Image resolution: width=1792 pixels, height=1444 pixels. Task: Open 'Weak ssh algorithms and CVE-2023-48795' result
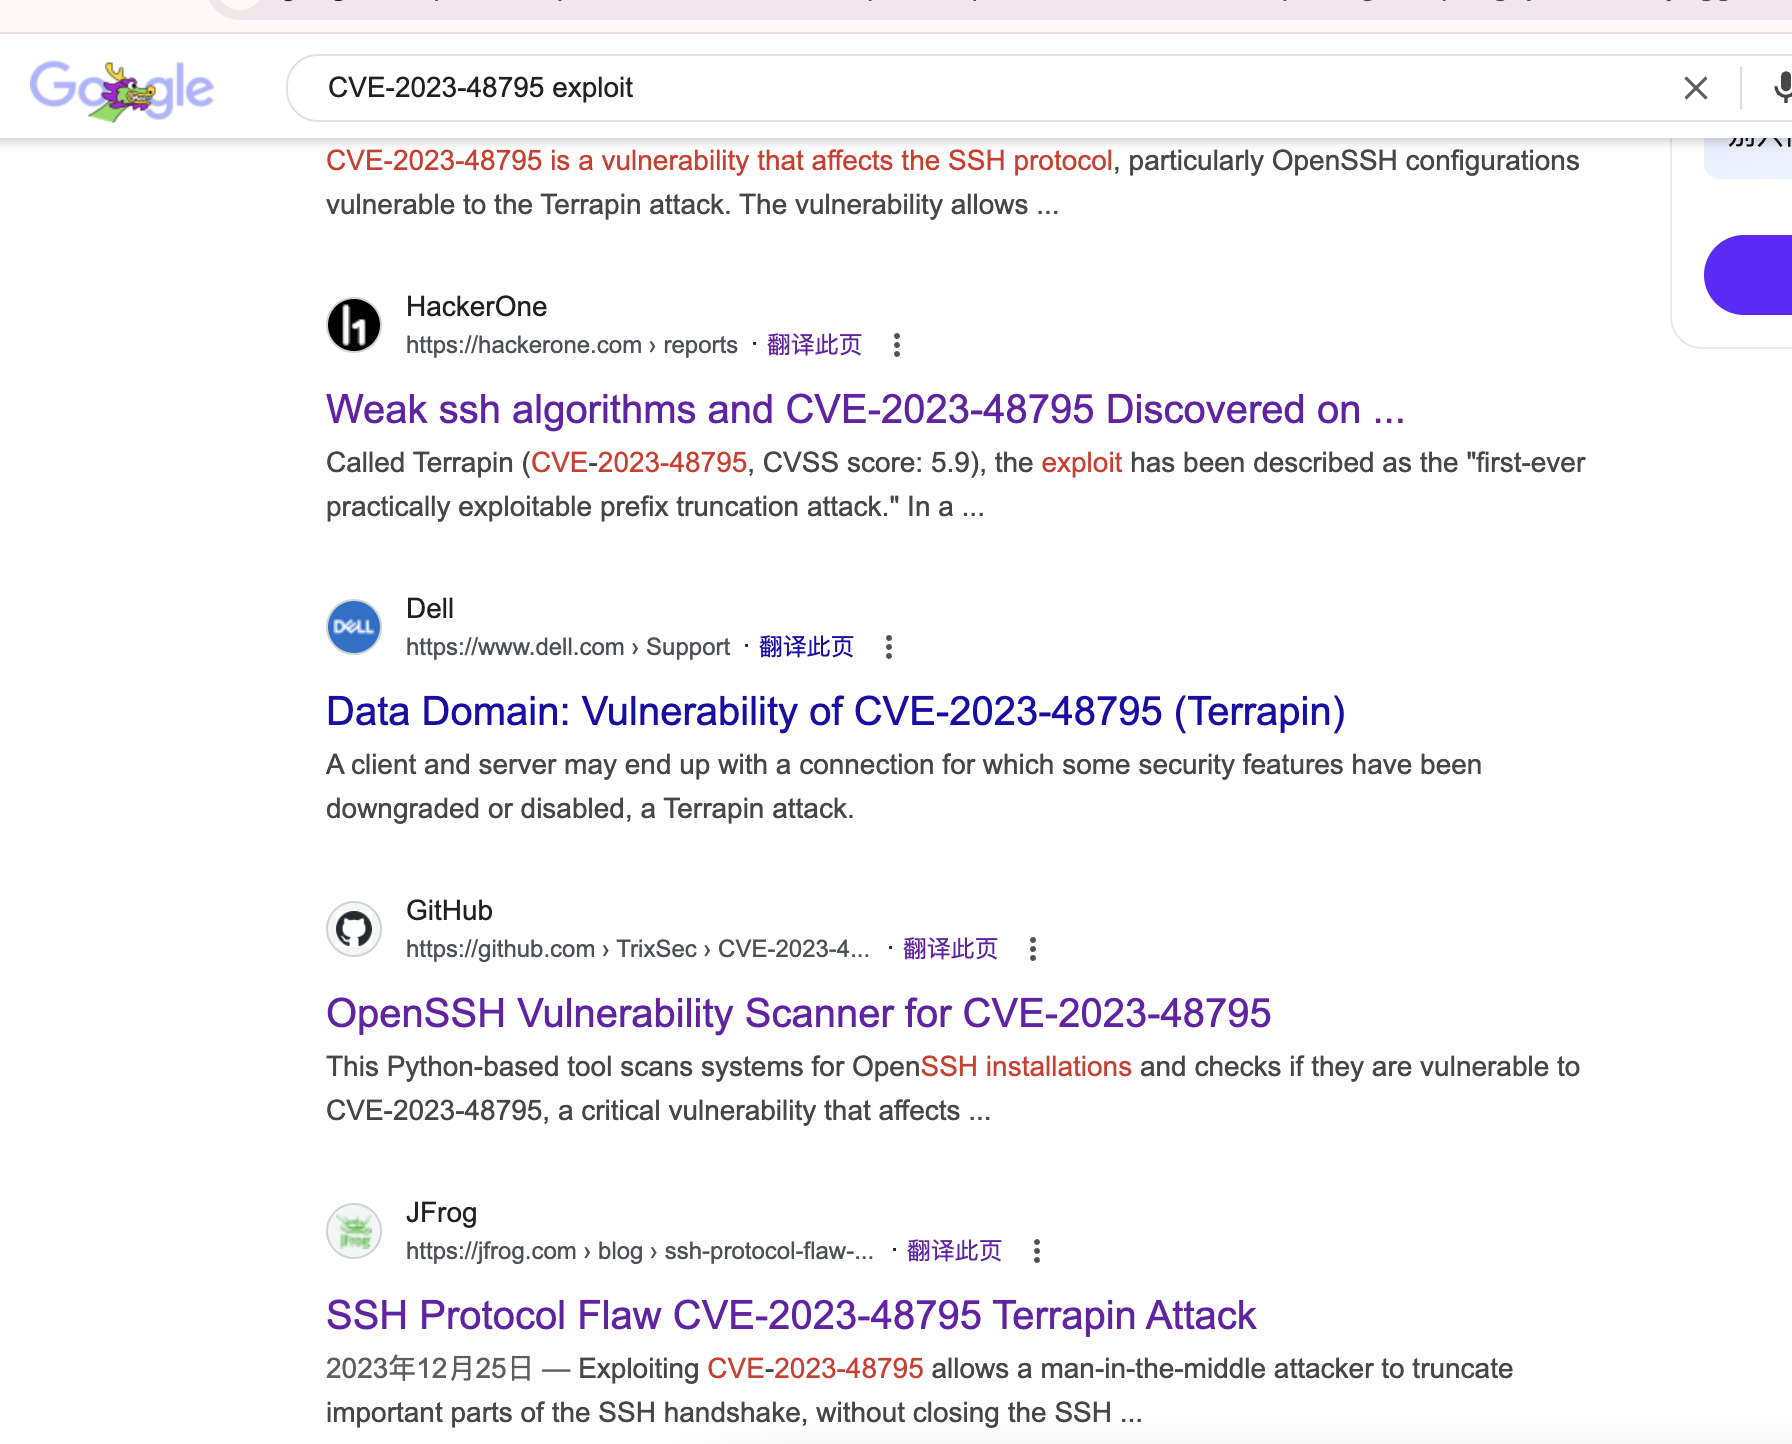865,410
